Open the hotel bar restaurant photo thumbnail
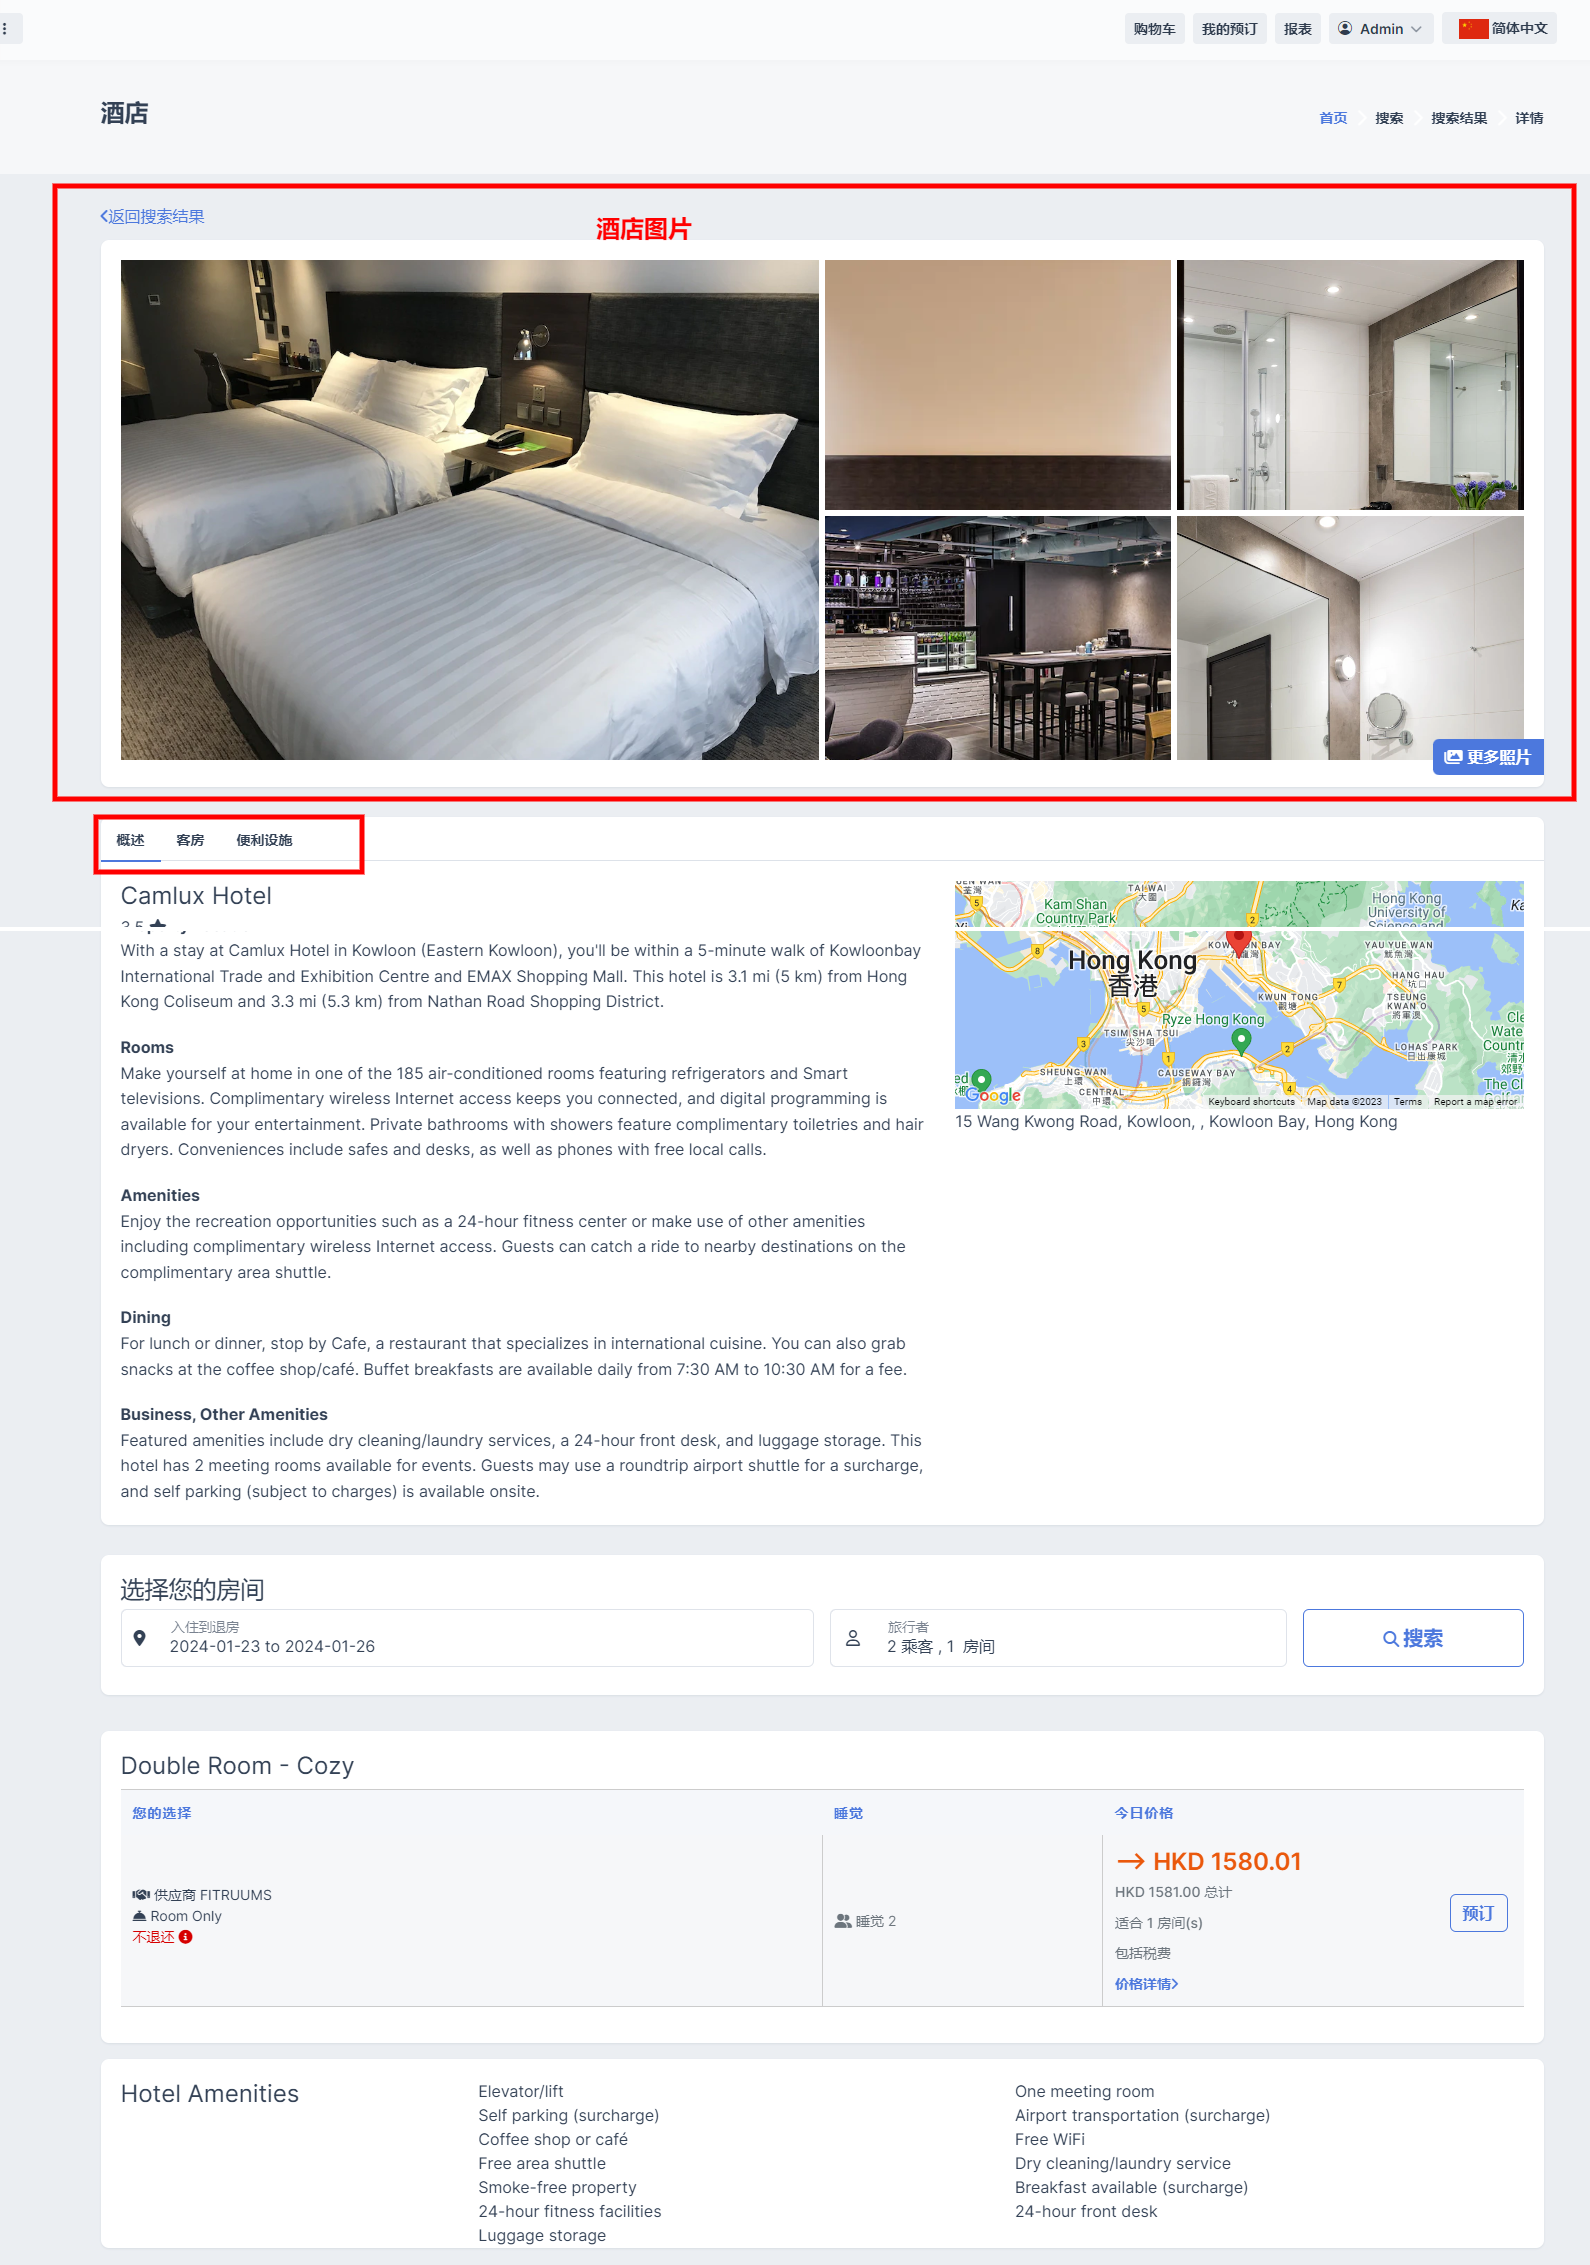The width and height of the screenshot is (1590, 2265). coord(998,638)
